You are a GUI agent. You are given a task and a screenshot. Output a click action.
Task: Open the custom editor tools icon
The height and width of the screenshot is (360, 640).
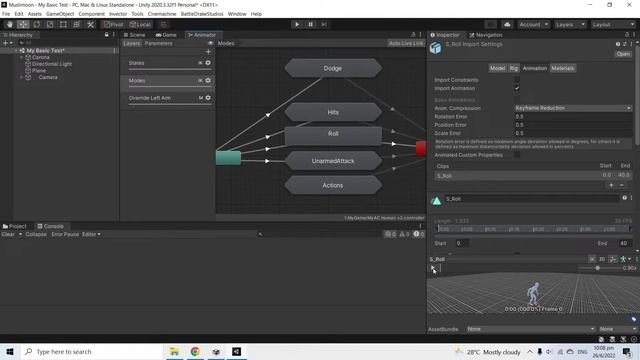(91, 24)
